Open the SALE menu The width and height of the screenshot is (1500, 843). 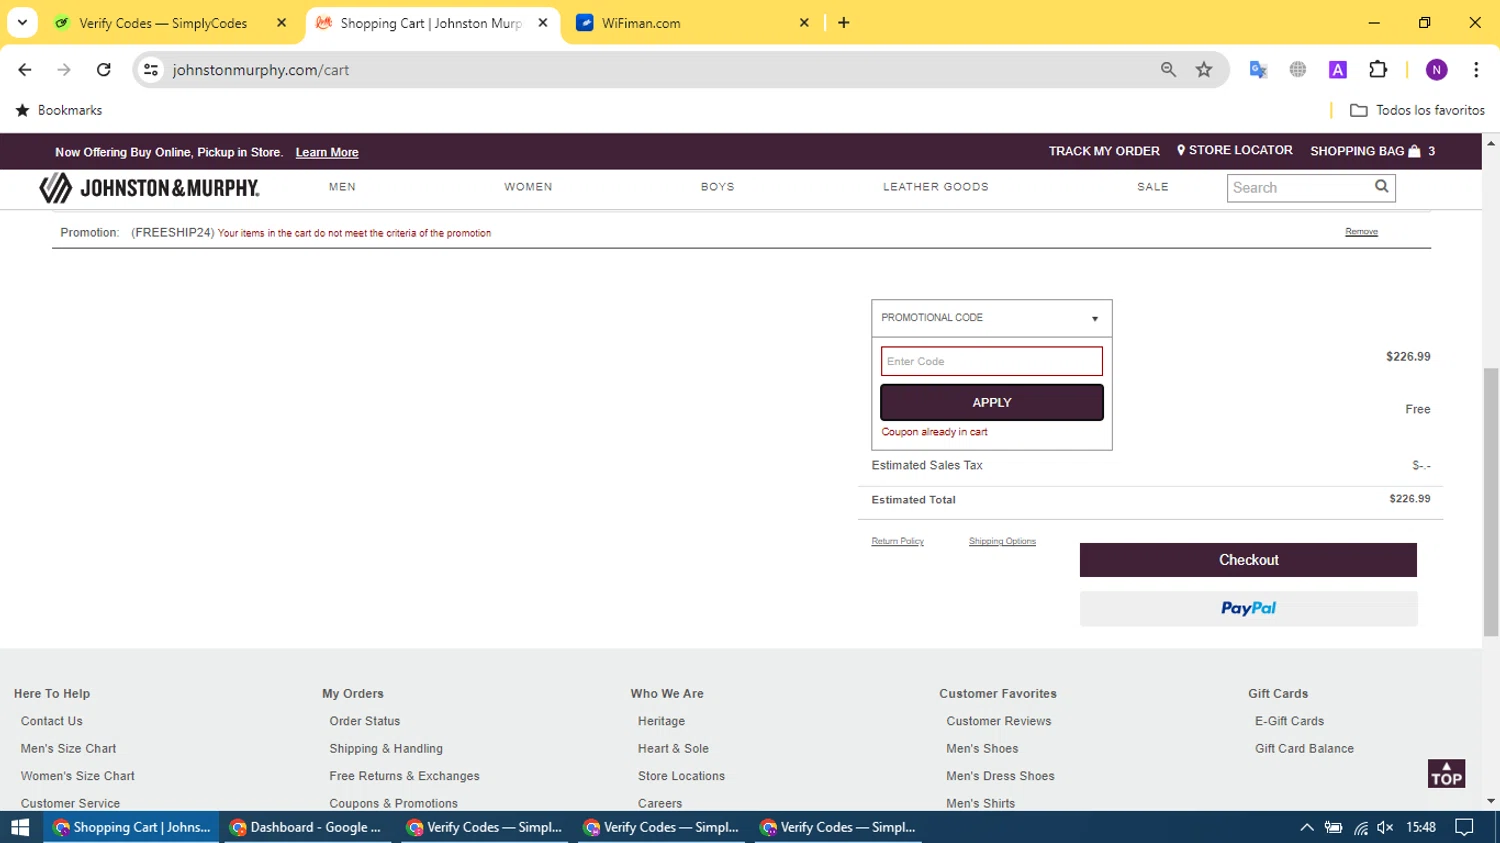[1153, 187]
